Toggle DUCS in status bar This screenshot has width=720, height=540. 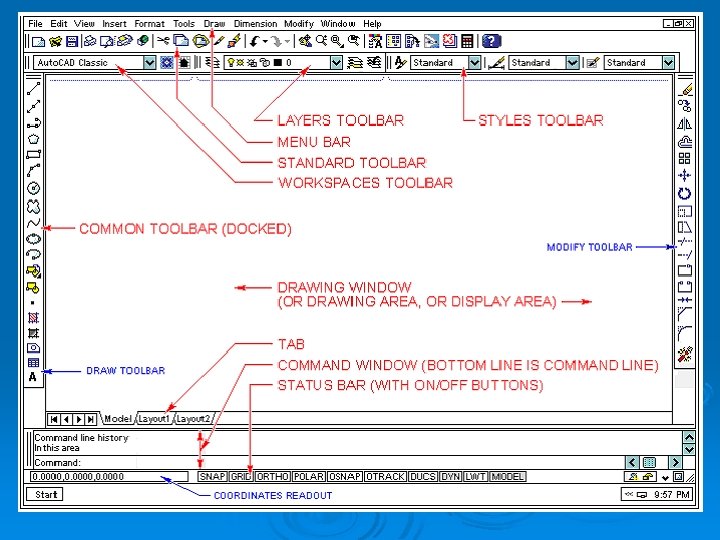pyautogui.click(x=423, y=477)
